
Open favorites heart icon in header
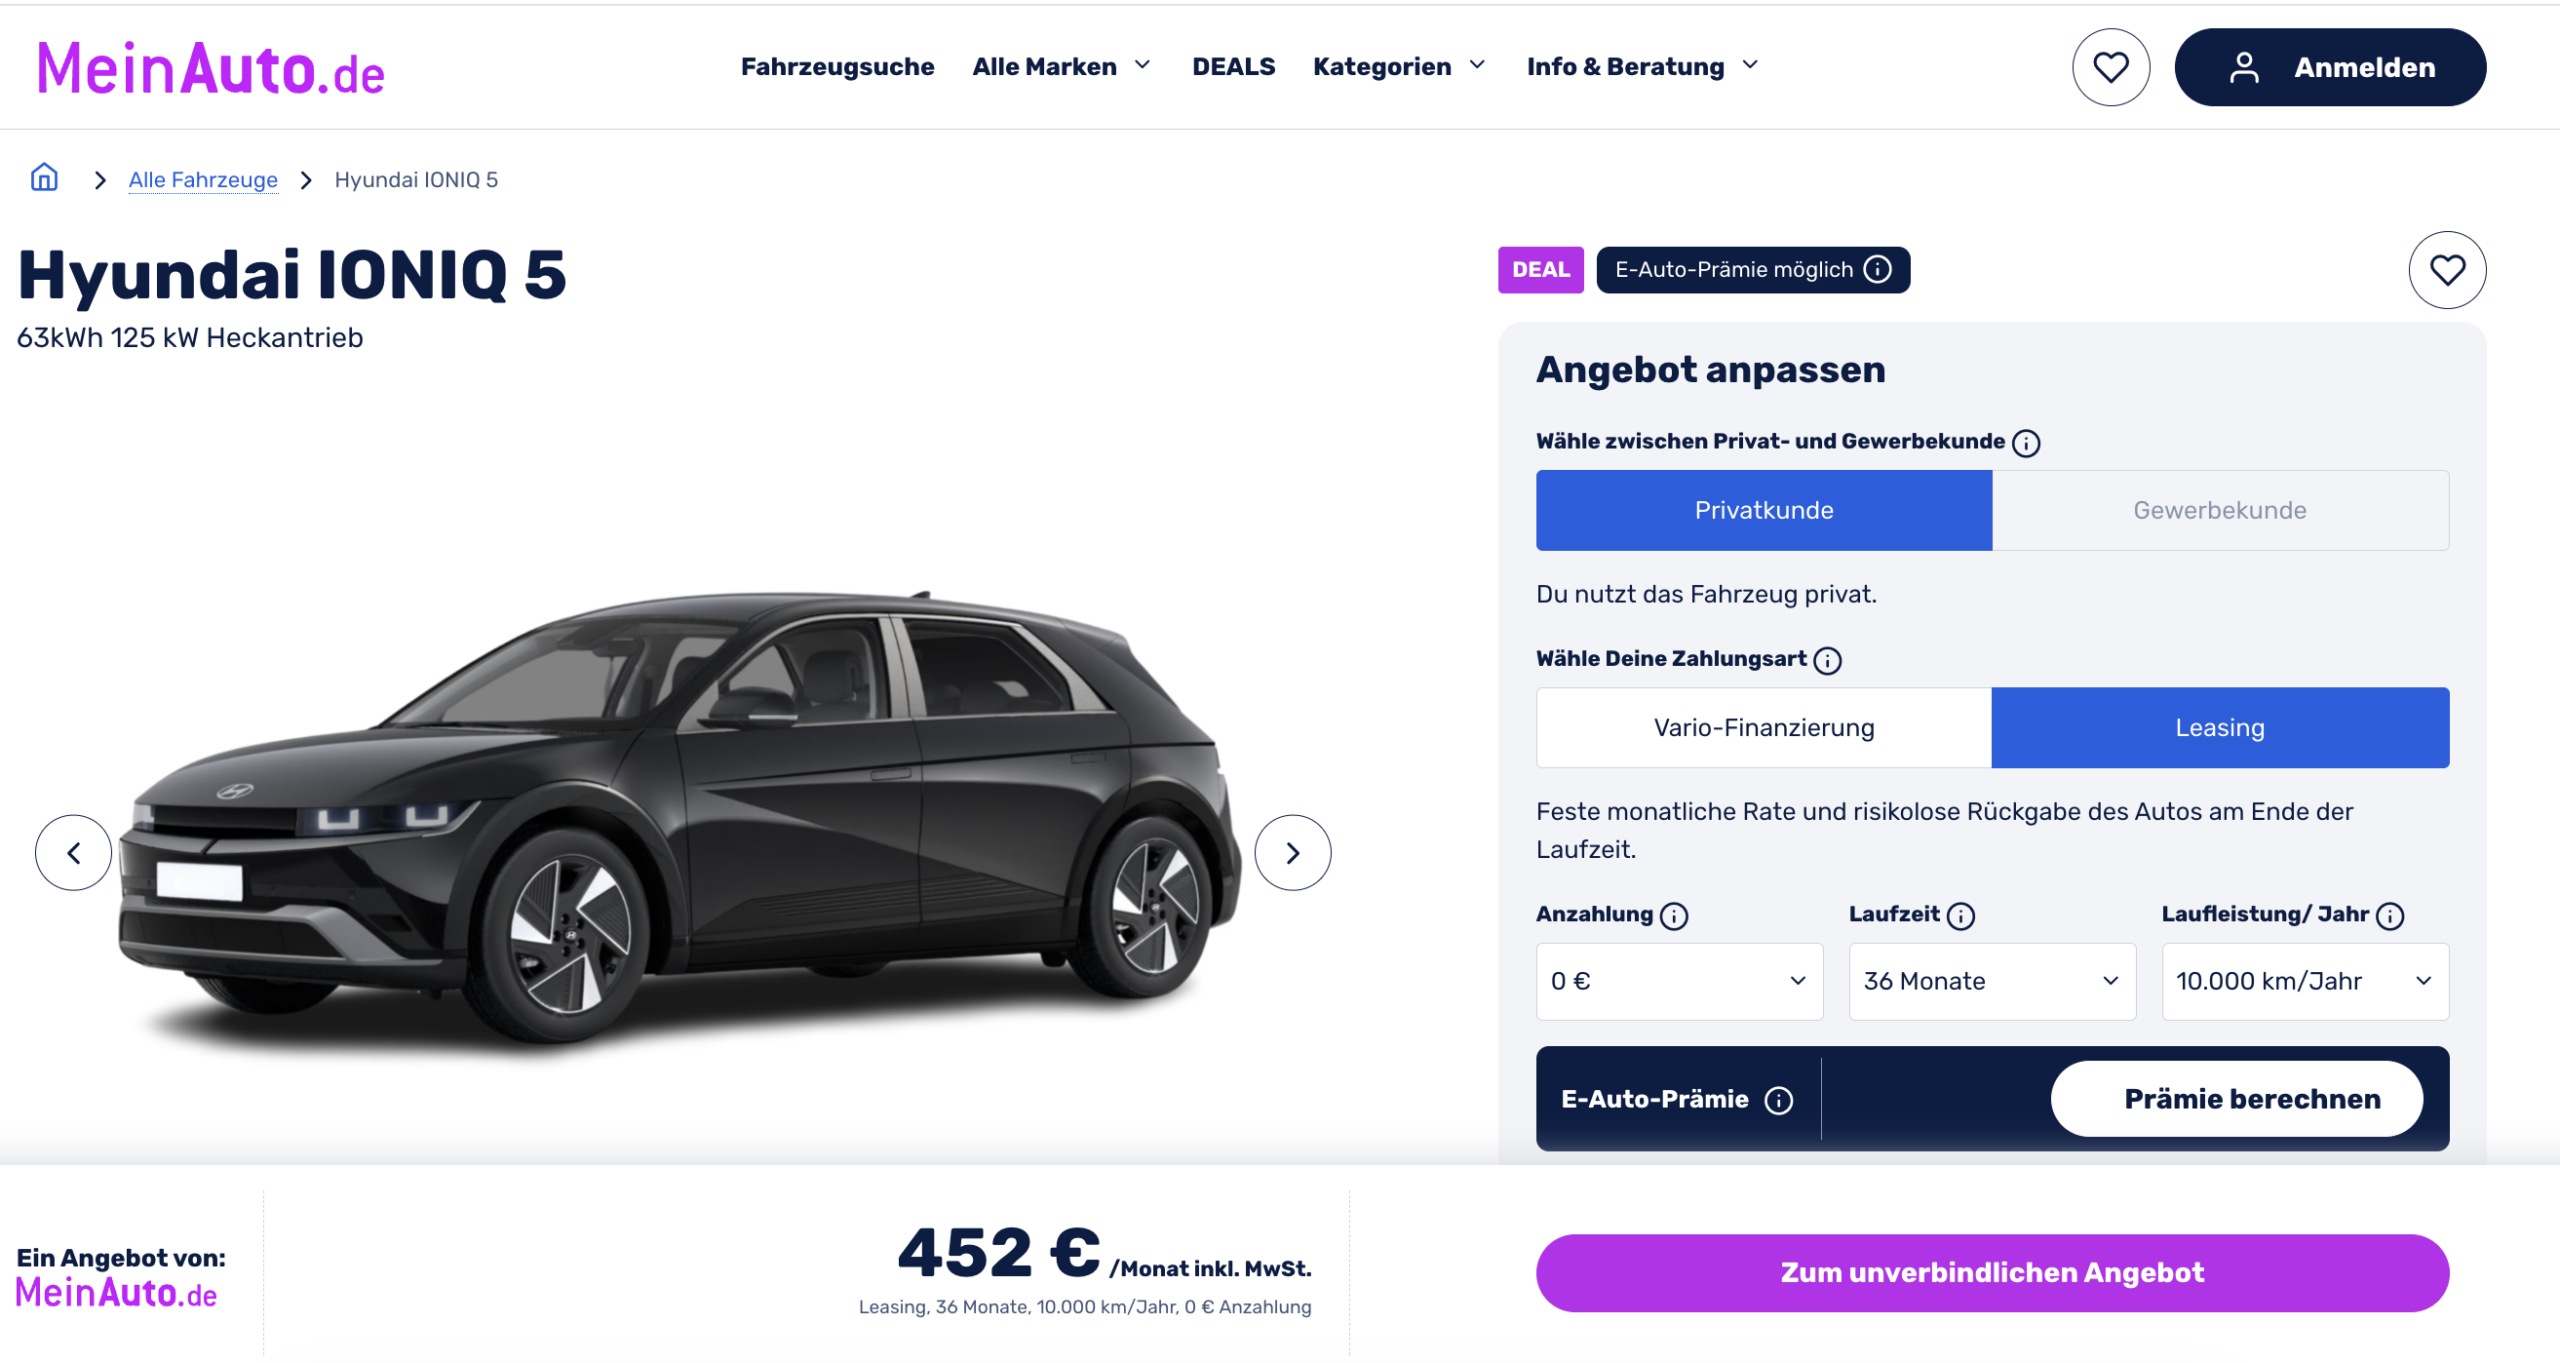[2110, 67]
